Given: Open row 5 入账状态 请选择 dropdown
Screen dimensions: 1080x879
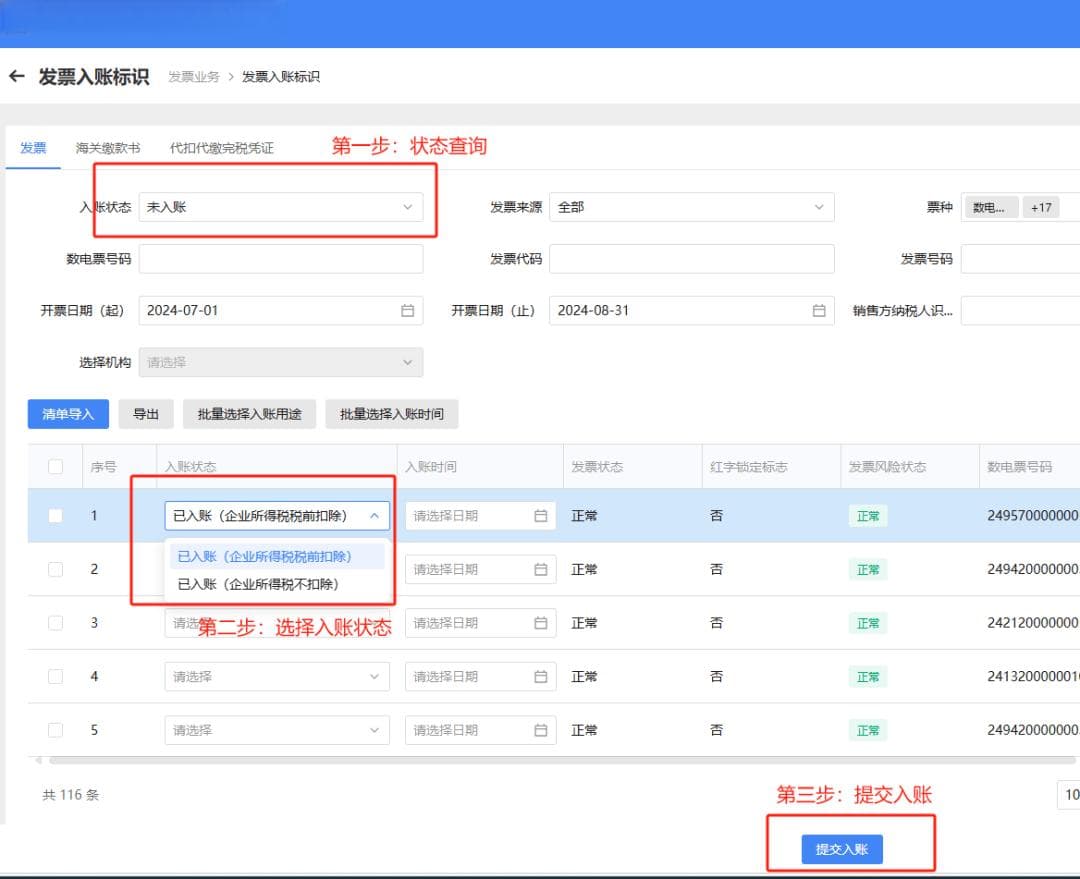Looking at the screenshot, I should pyautogui.click(x=277, y=730).
